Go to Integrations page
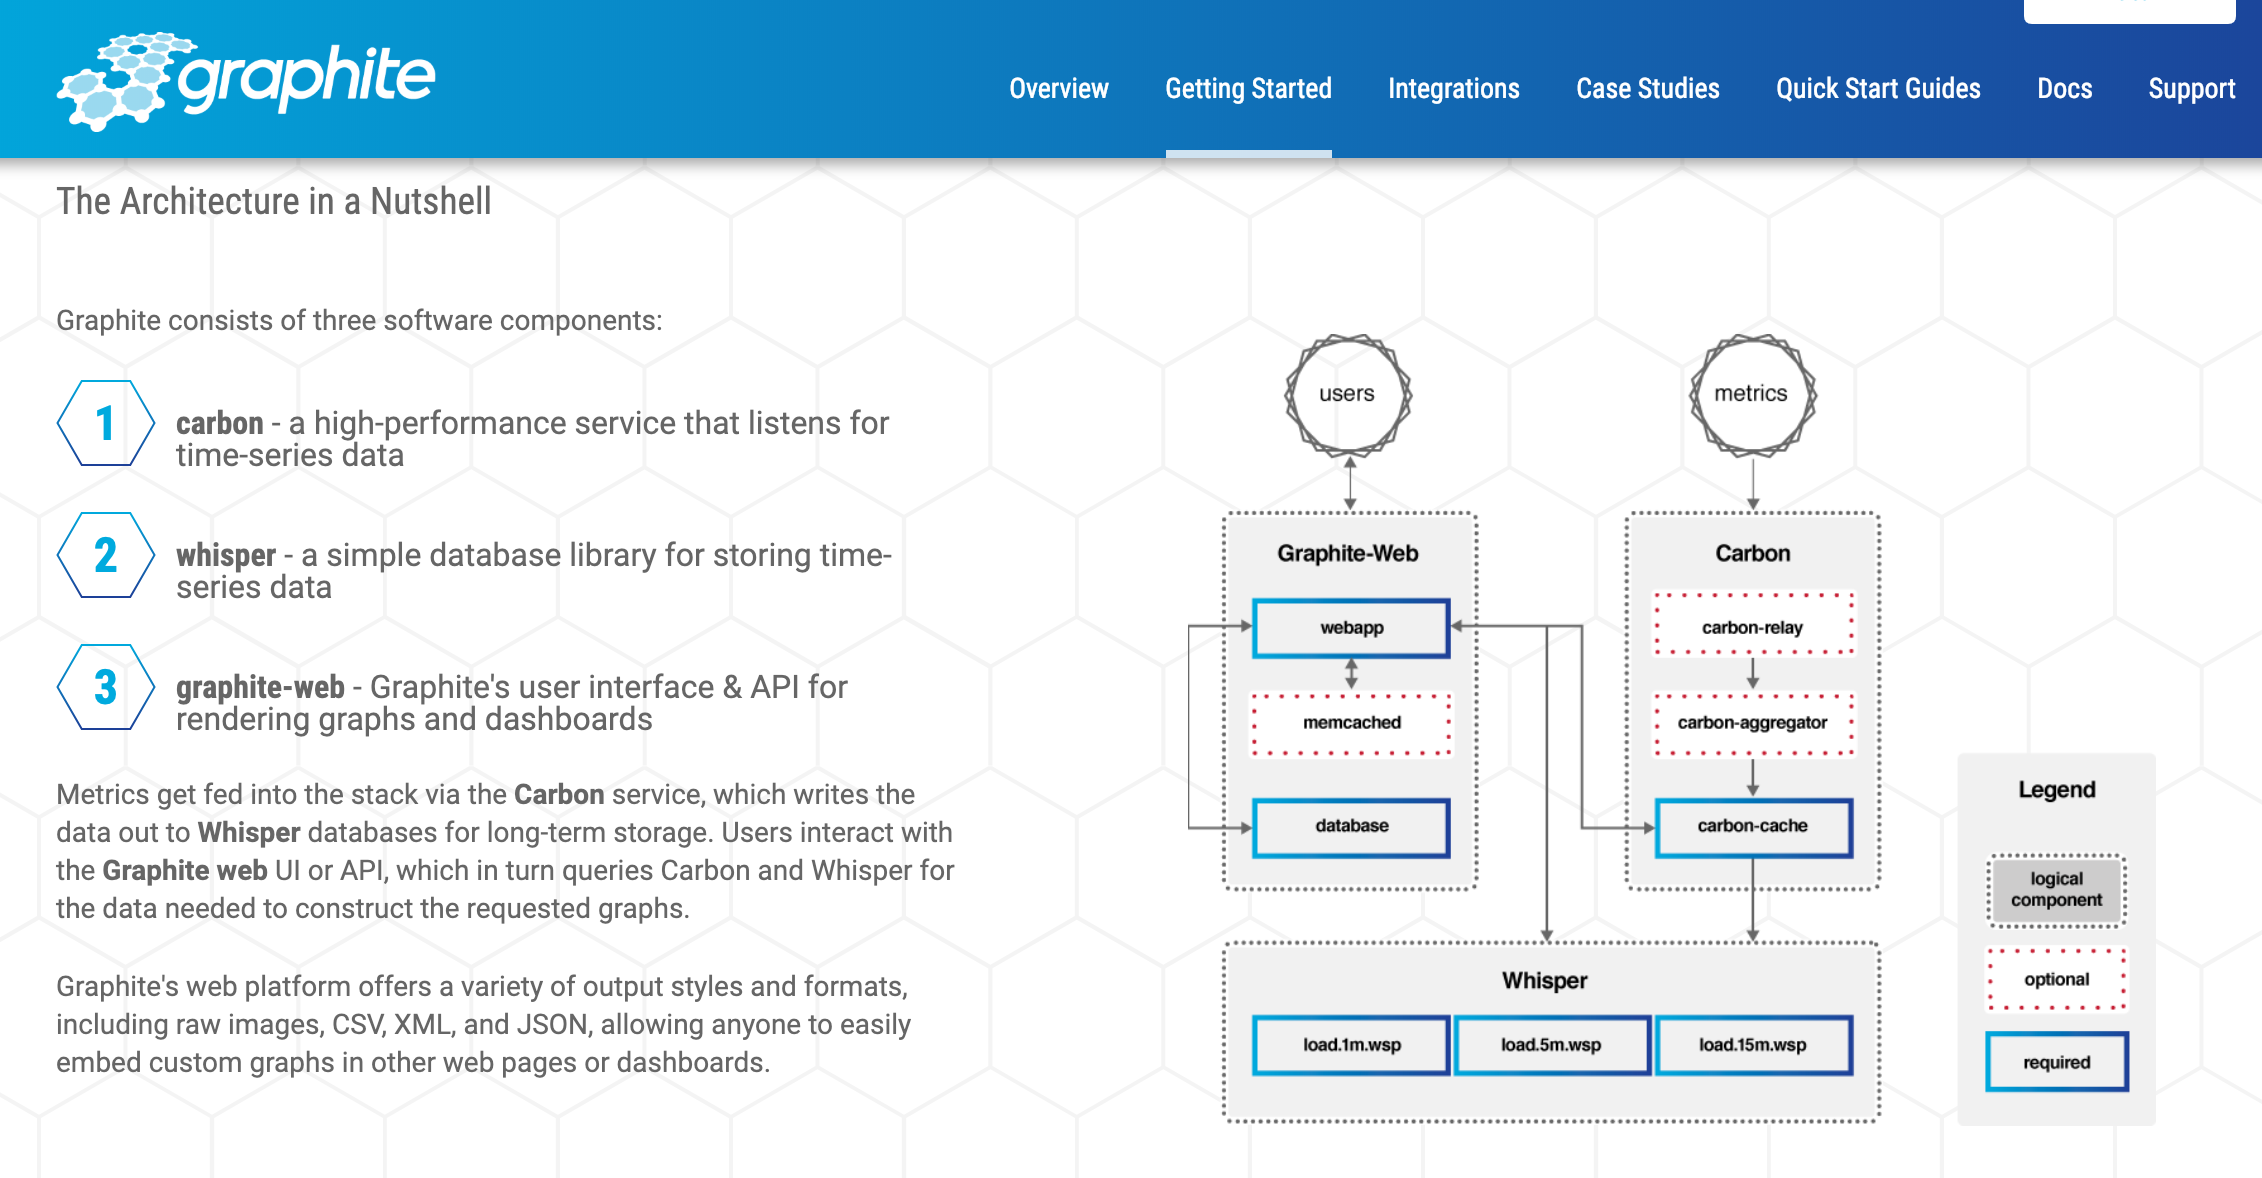This screenshot has height=1178, width=2262. (1453, 89)
